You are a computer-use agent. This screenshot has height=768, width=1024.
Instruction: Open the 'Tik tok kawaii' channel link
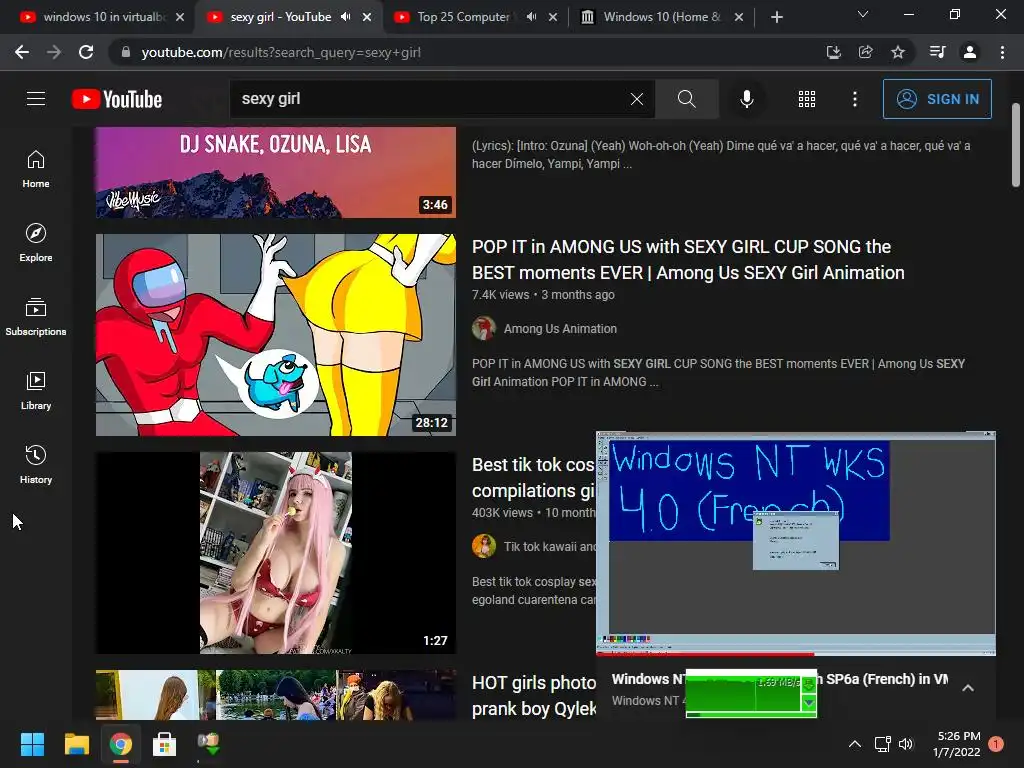pos(549,547)
